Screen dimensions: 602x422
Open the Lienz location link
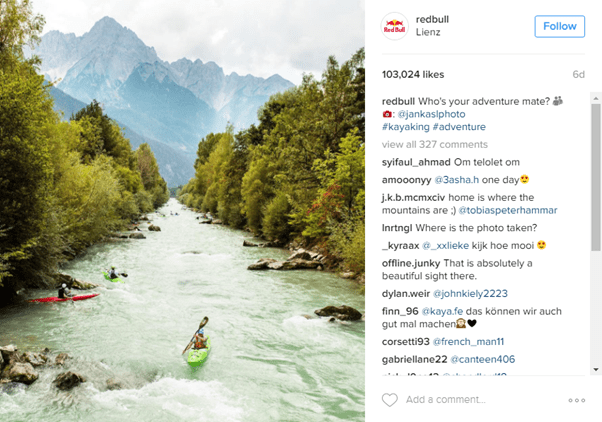428,32
